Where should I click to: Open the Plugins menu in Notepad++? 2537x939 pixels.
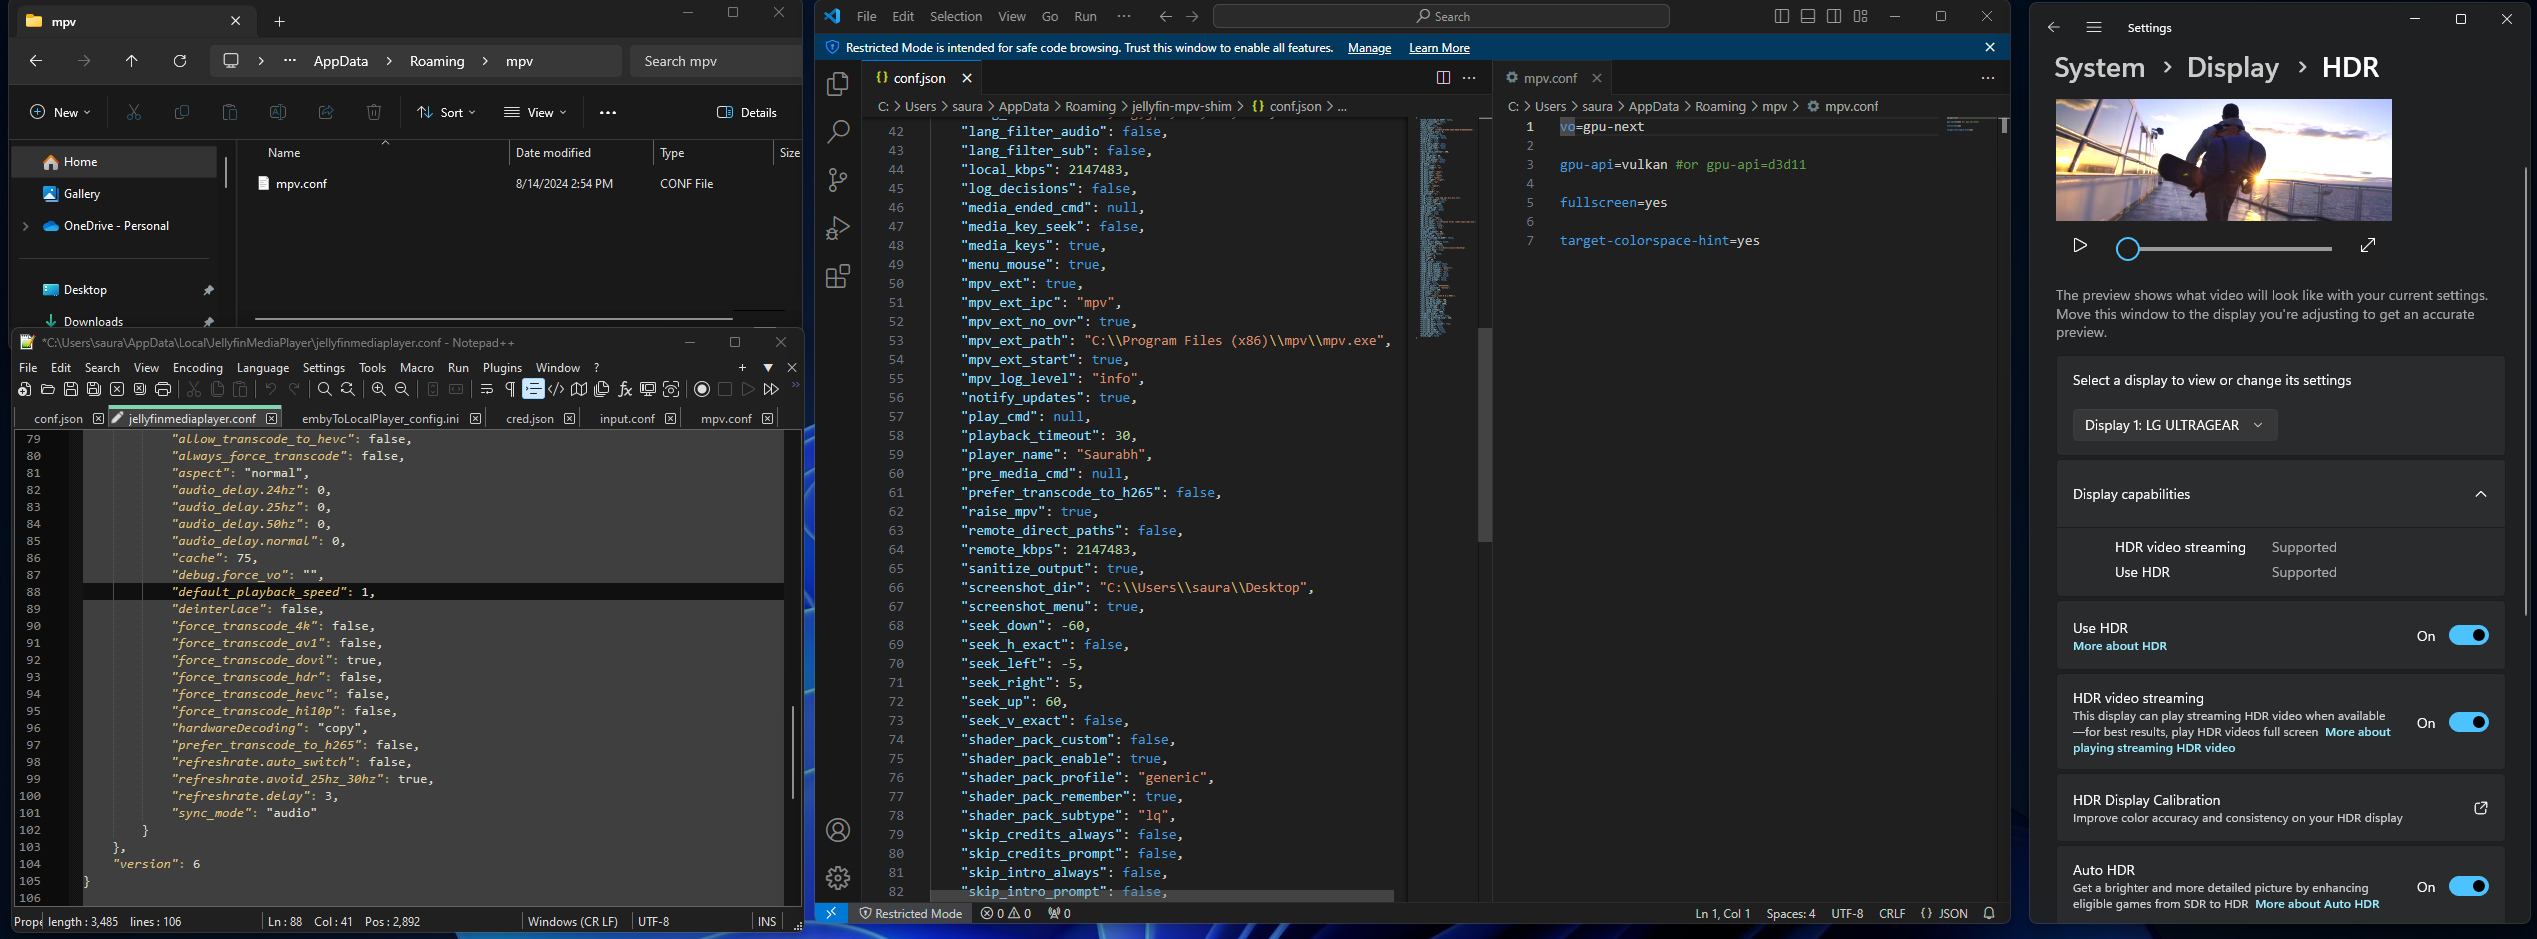click(502, 368)
